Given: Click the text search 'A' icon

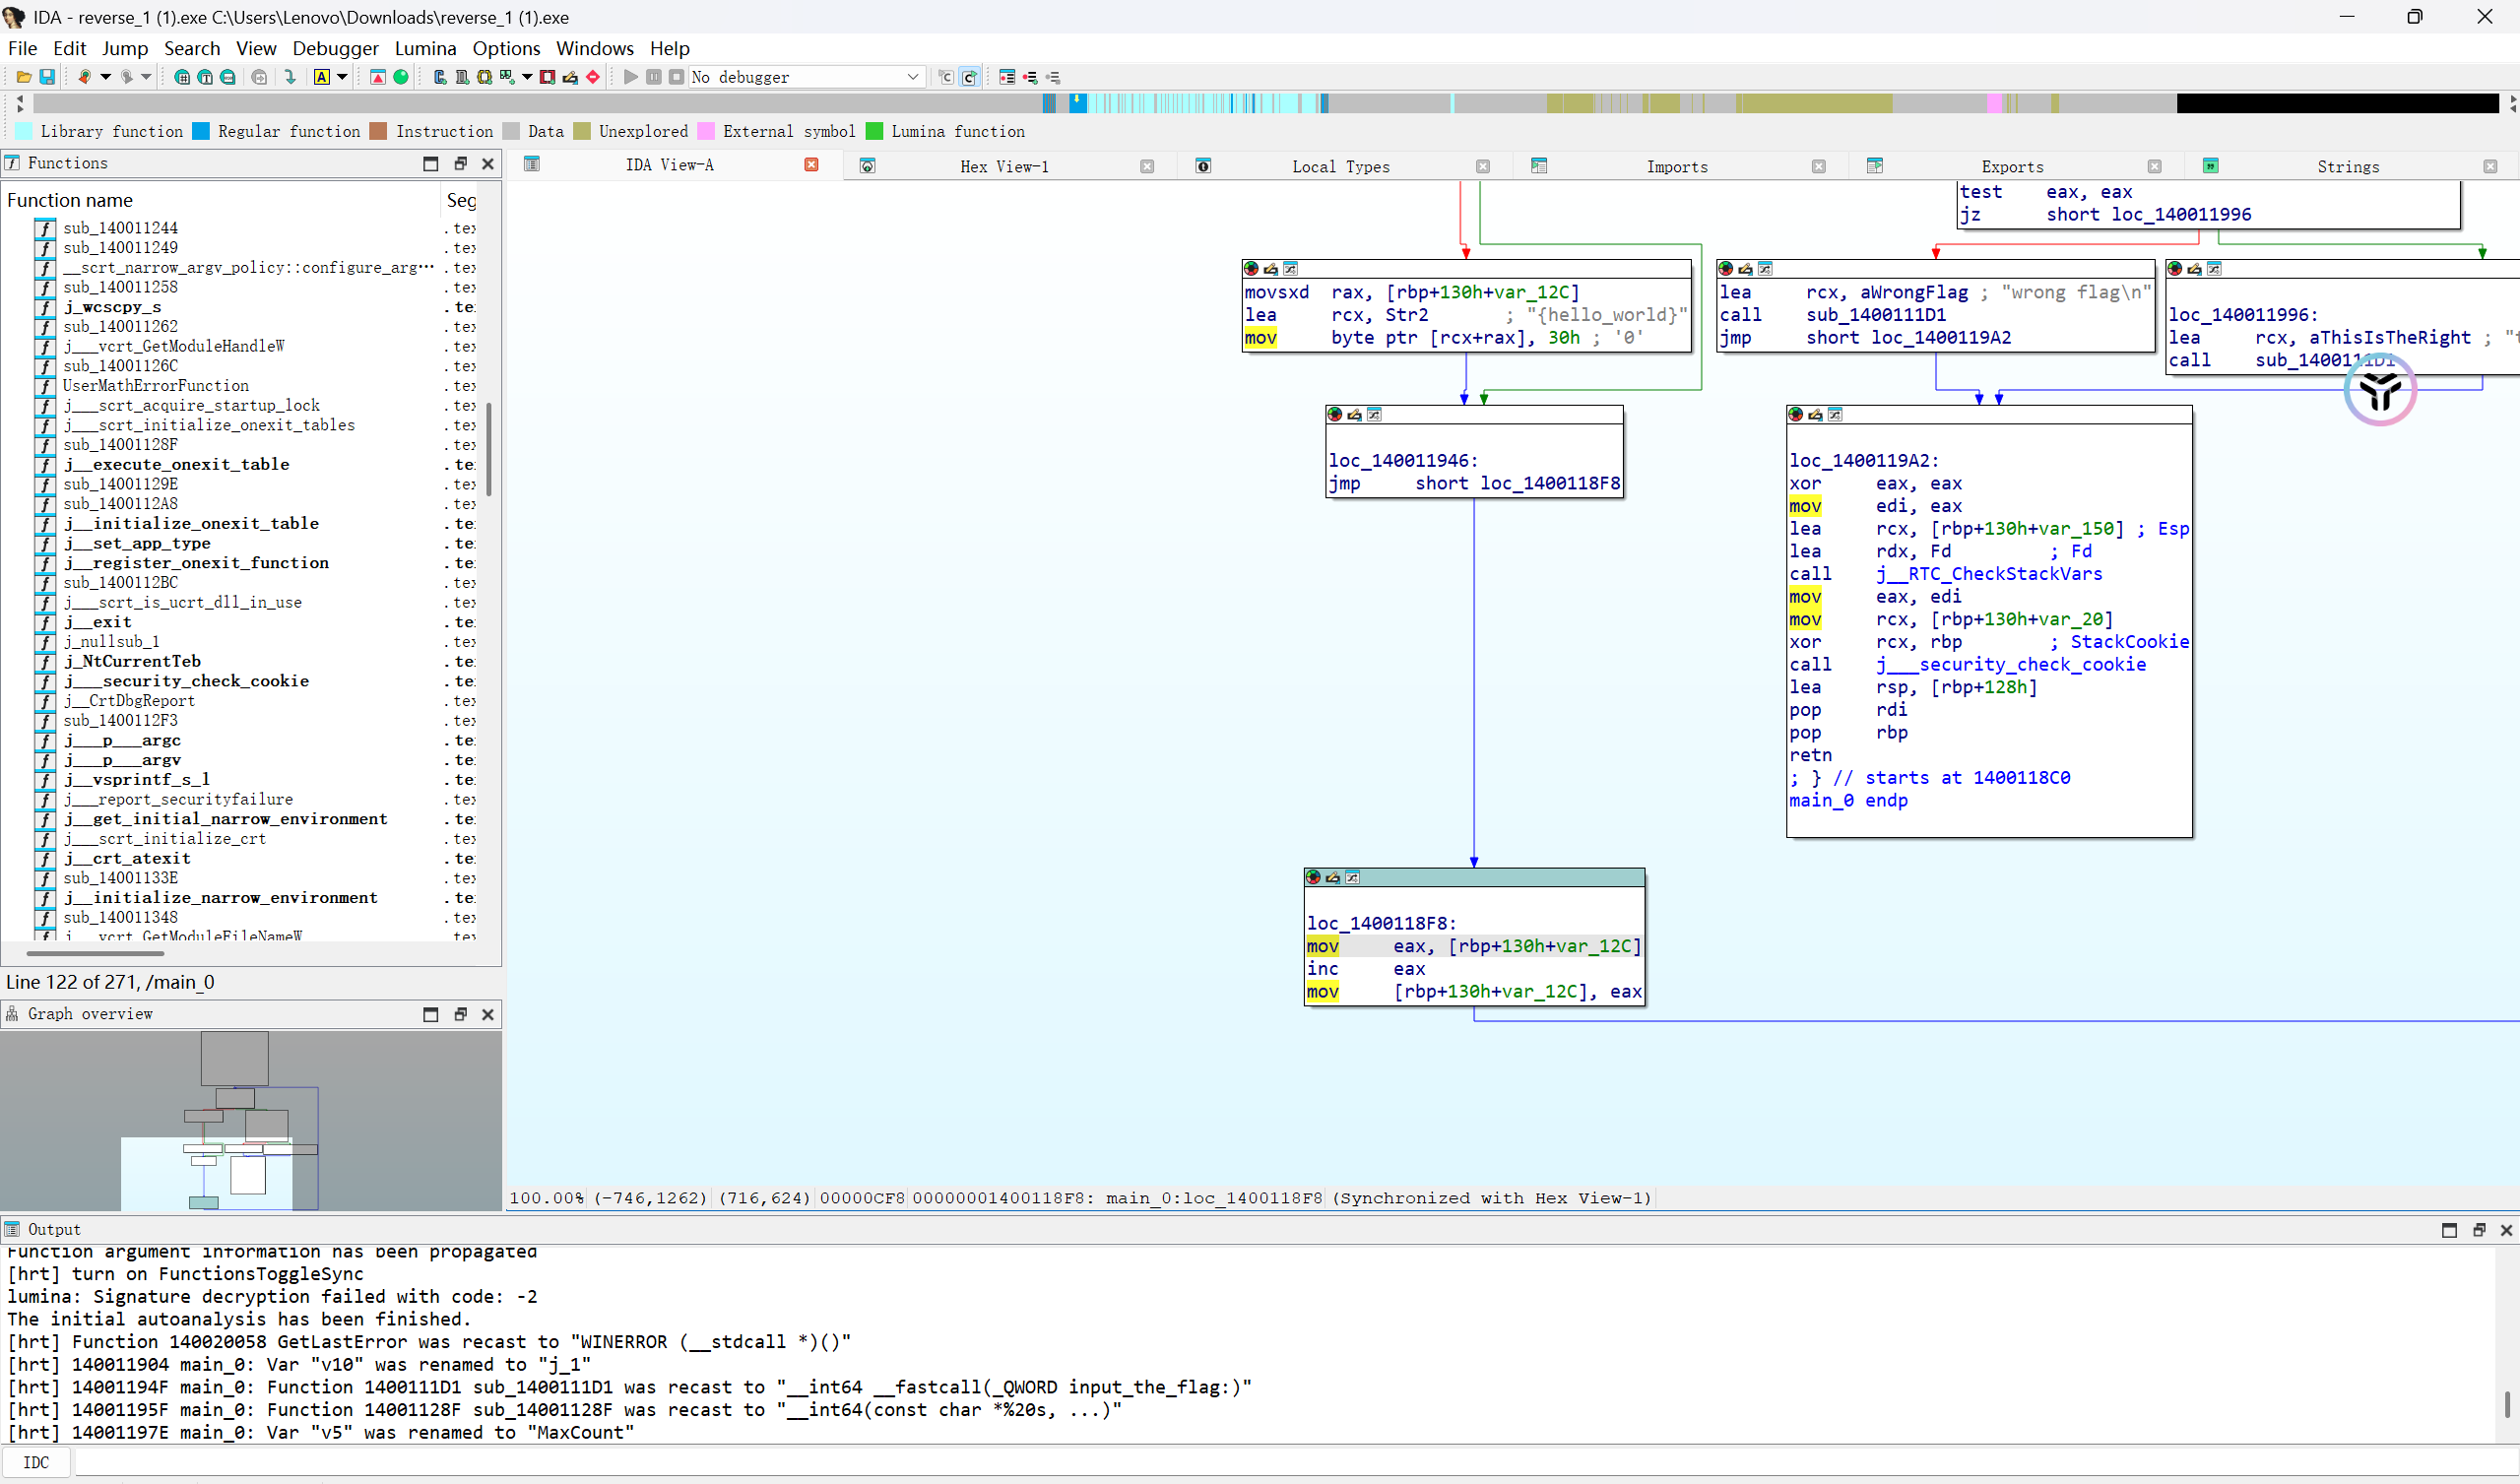Looking at the screenshot, I should [x=321, y=77].
